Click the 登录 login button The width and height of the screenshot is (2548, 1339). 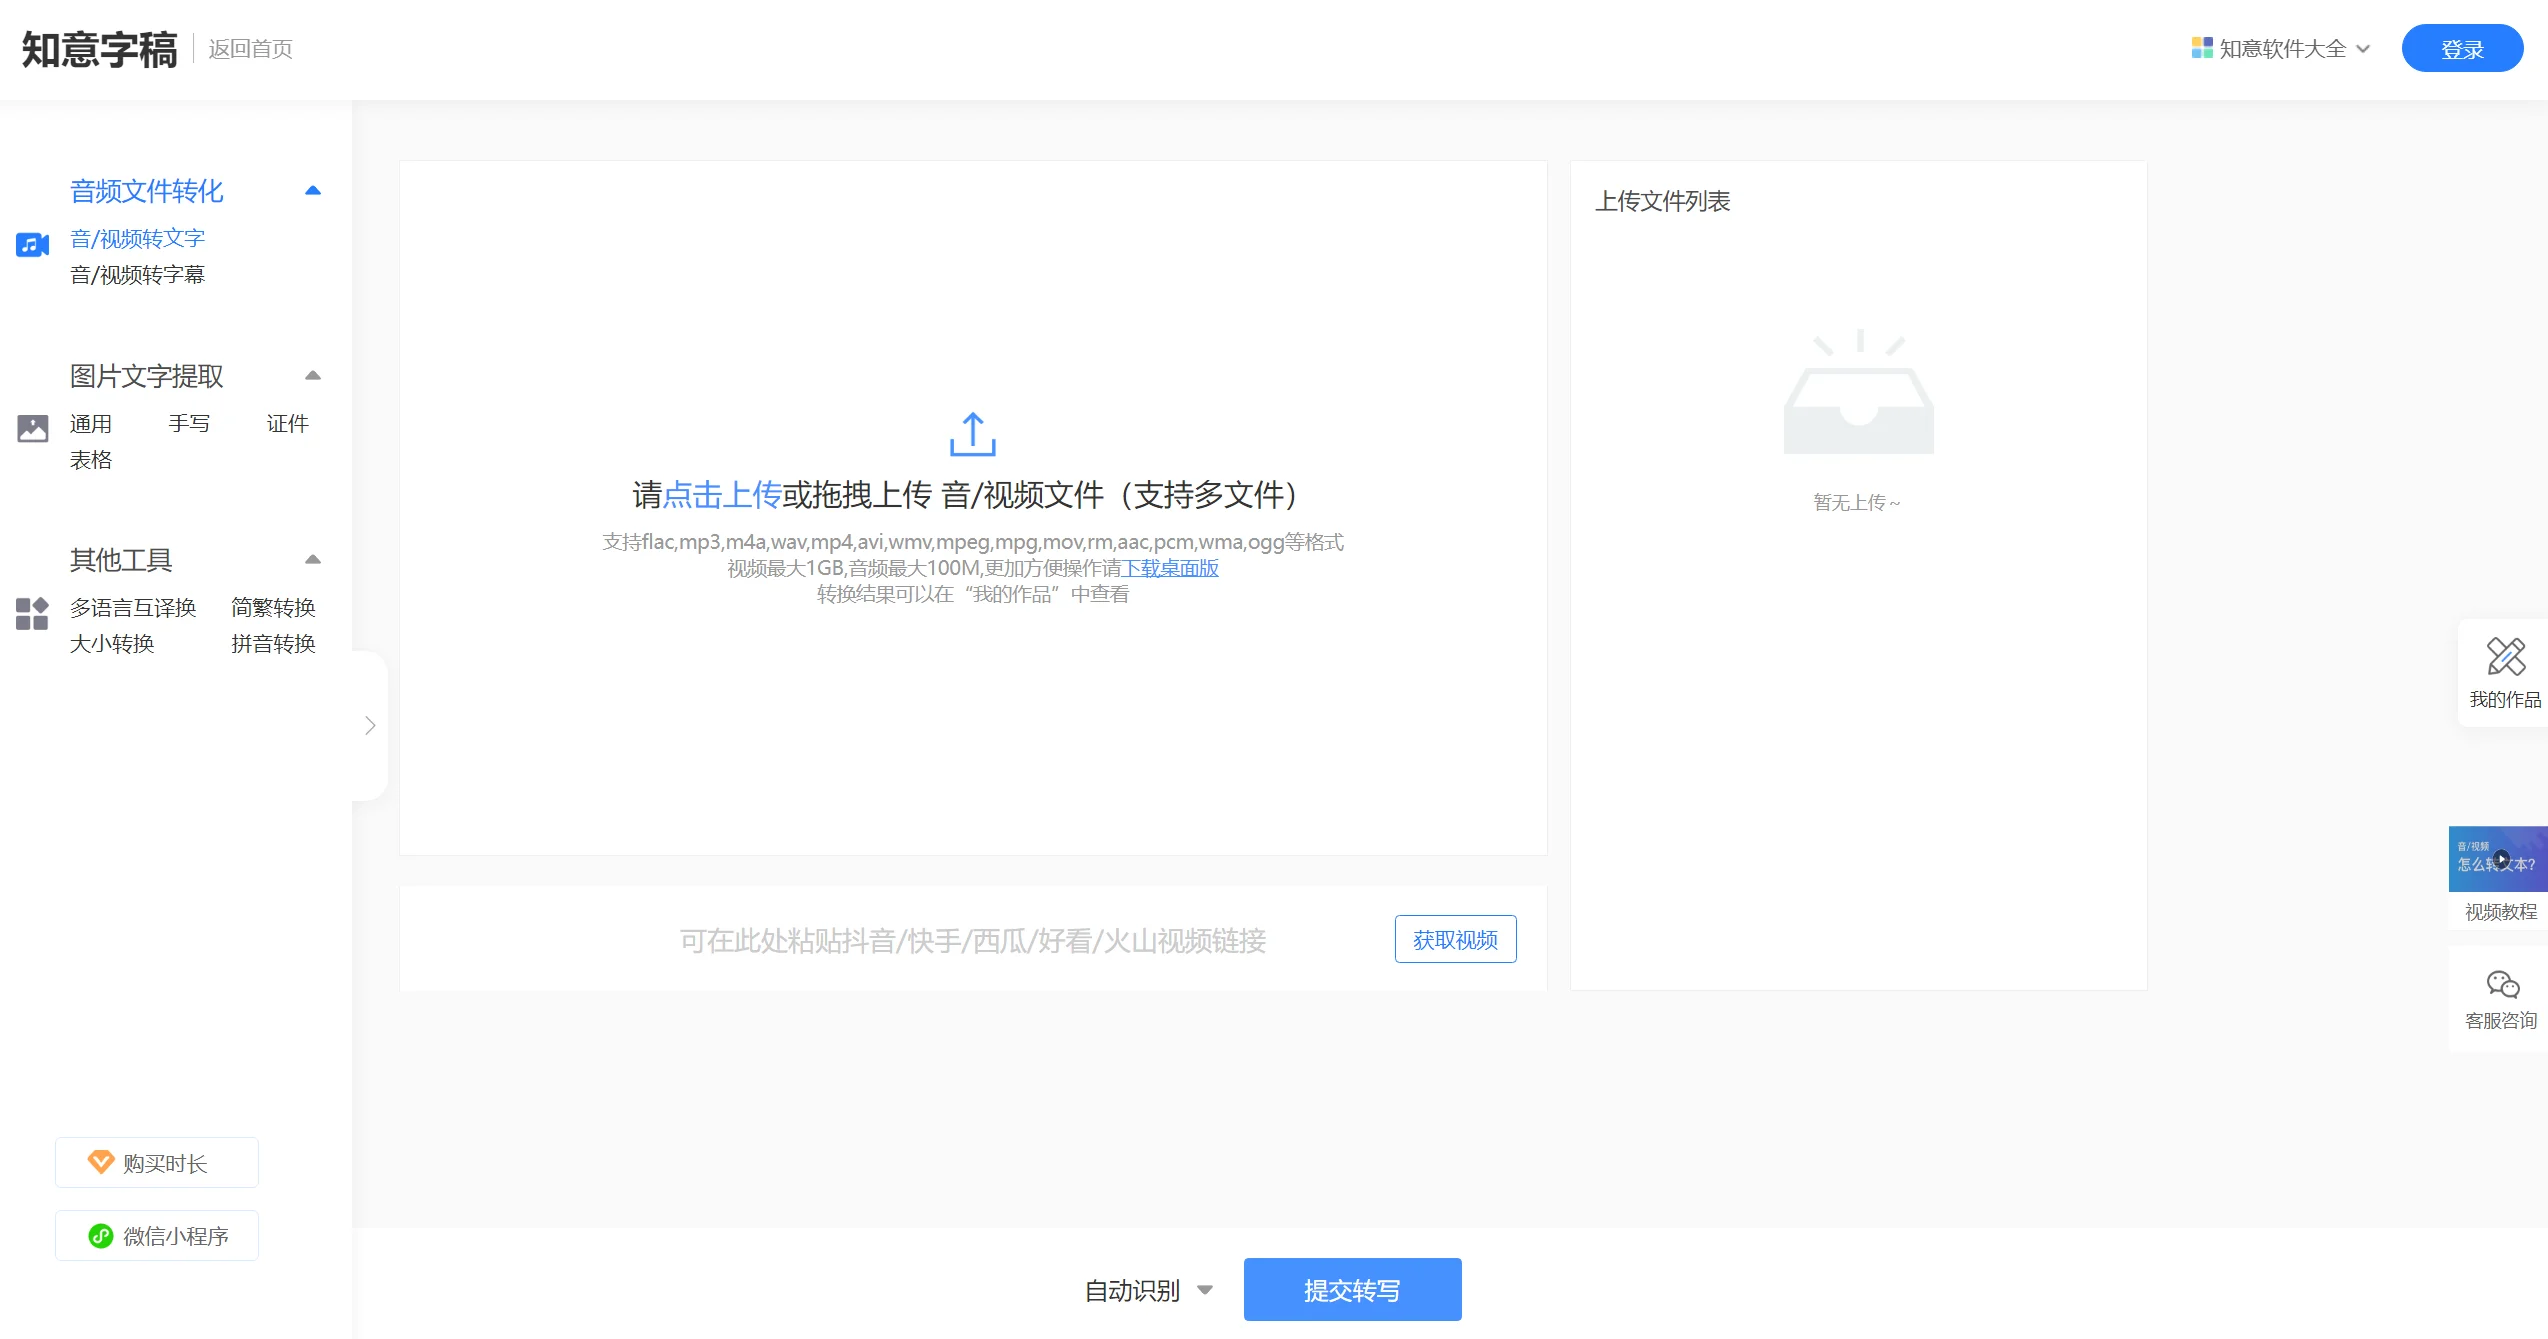2462,47
